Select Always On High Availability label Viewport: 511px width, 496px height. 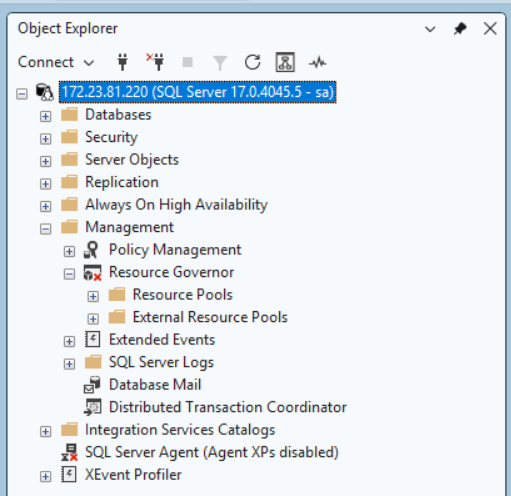tap(176, 205)
